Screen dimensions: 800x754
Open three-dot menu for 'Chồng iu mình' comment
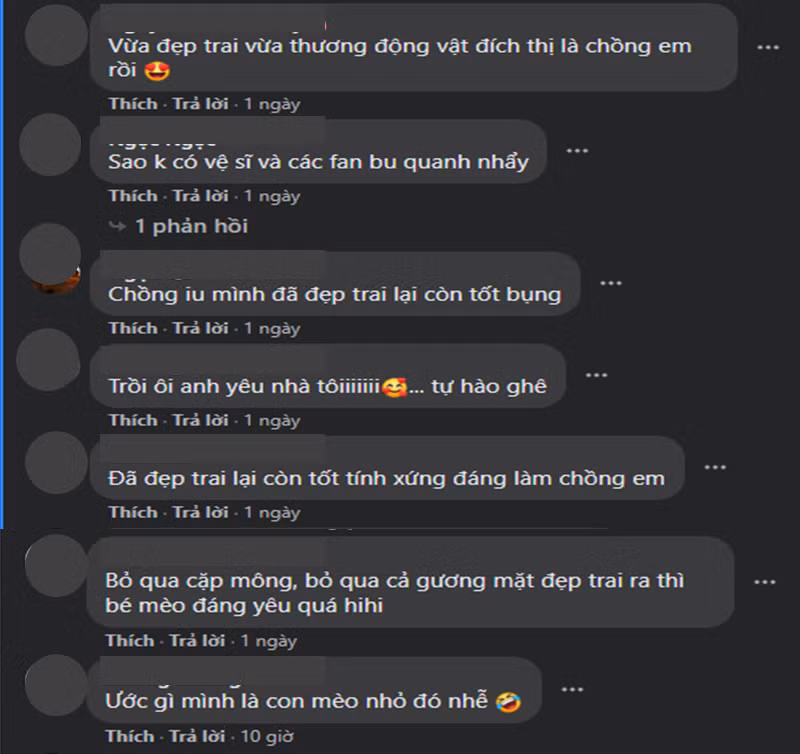pos(611,283)
